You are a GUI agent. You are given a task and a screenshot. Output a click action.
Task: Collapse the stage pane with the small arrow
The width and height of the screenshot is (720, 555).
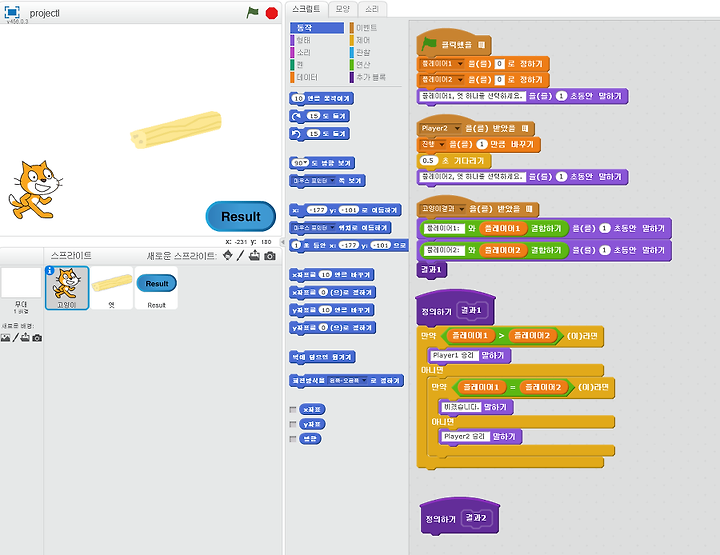pyautogui.click(x=282, y=242)
